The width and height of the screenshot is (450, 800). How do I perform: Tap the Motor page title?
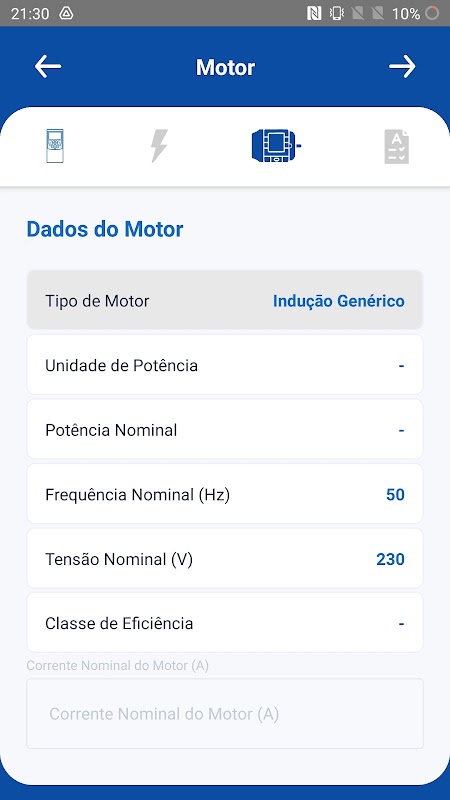(226, 67)
